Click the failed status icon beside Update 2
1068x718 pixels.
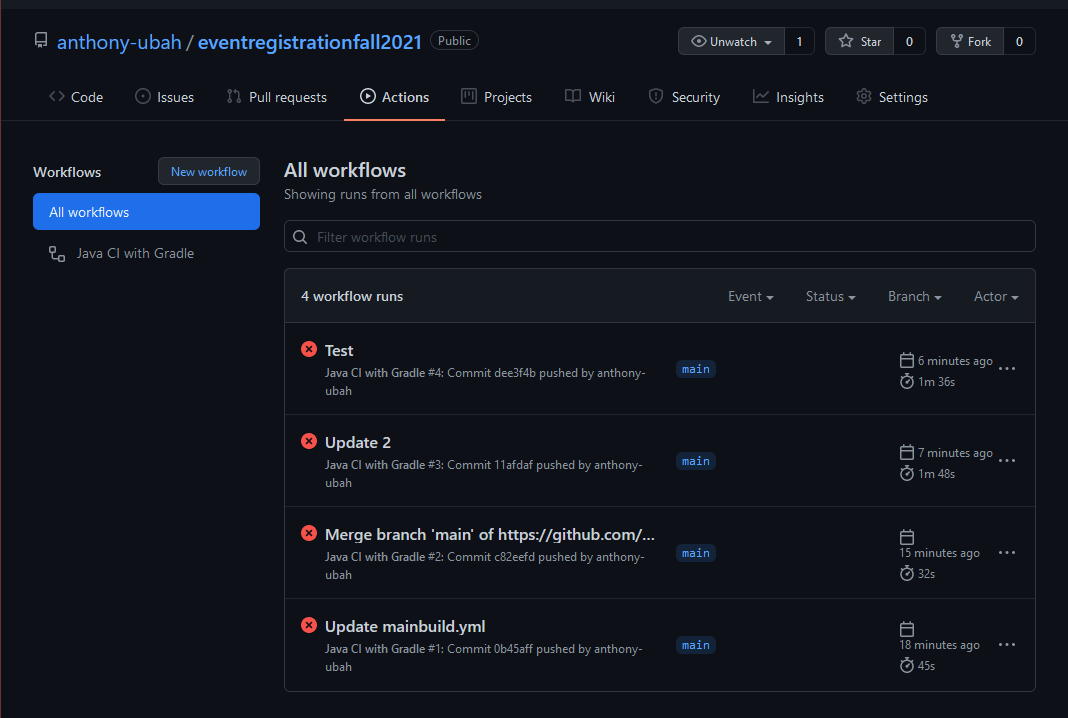click(309, 441)
